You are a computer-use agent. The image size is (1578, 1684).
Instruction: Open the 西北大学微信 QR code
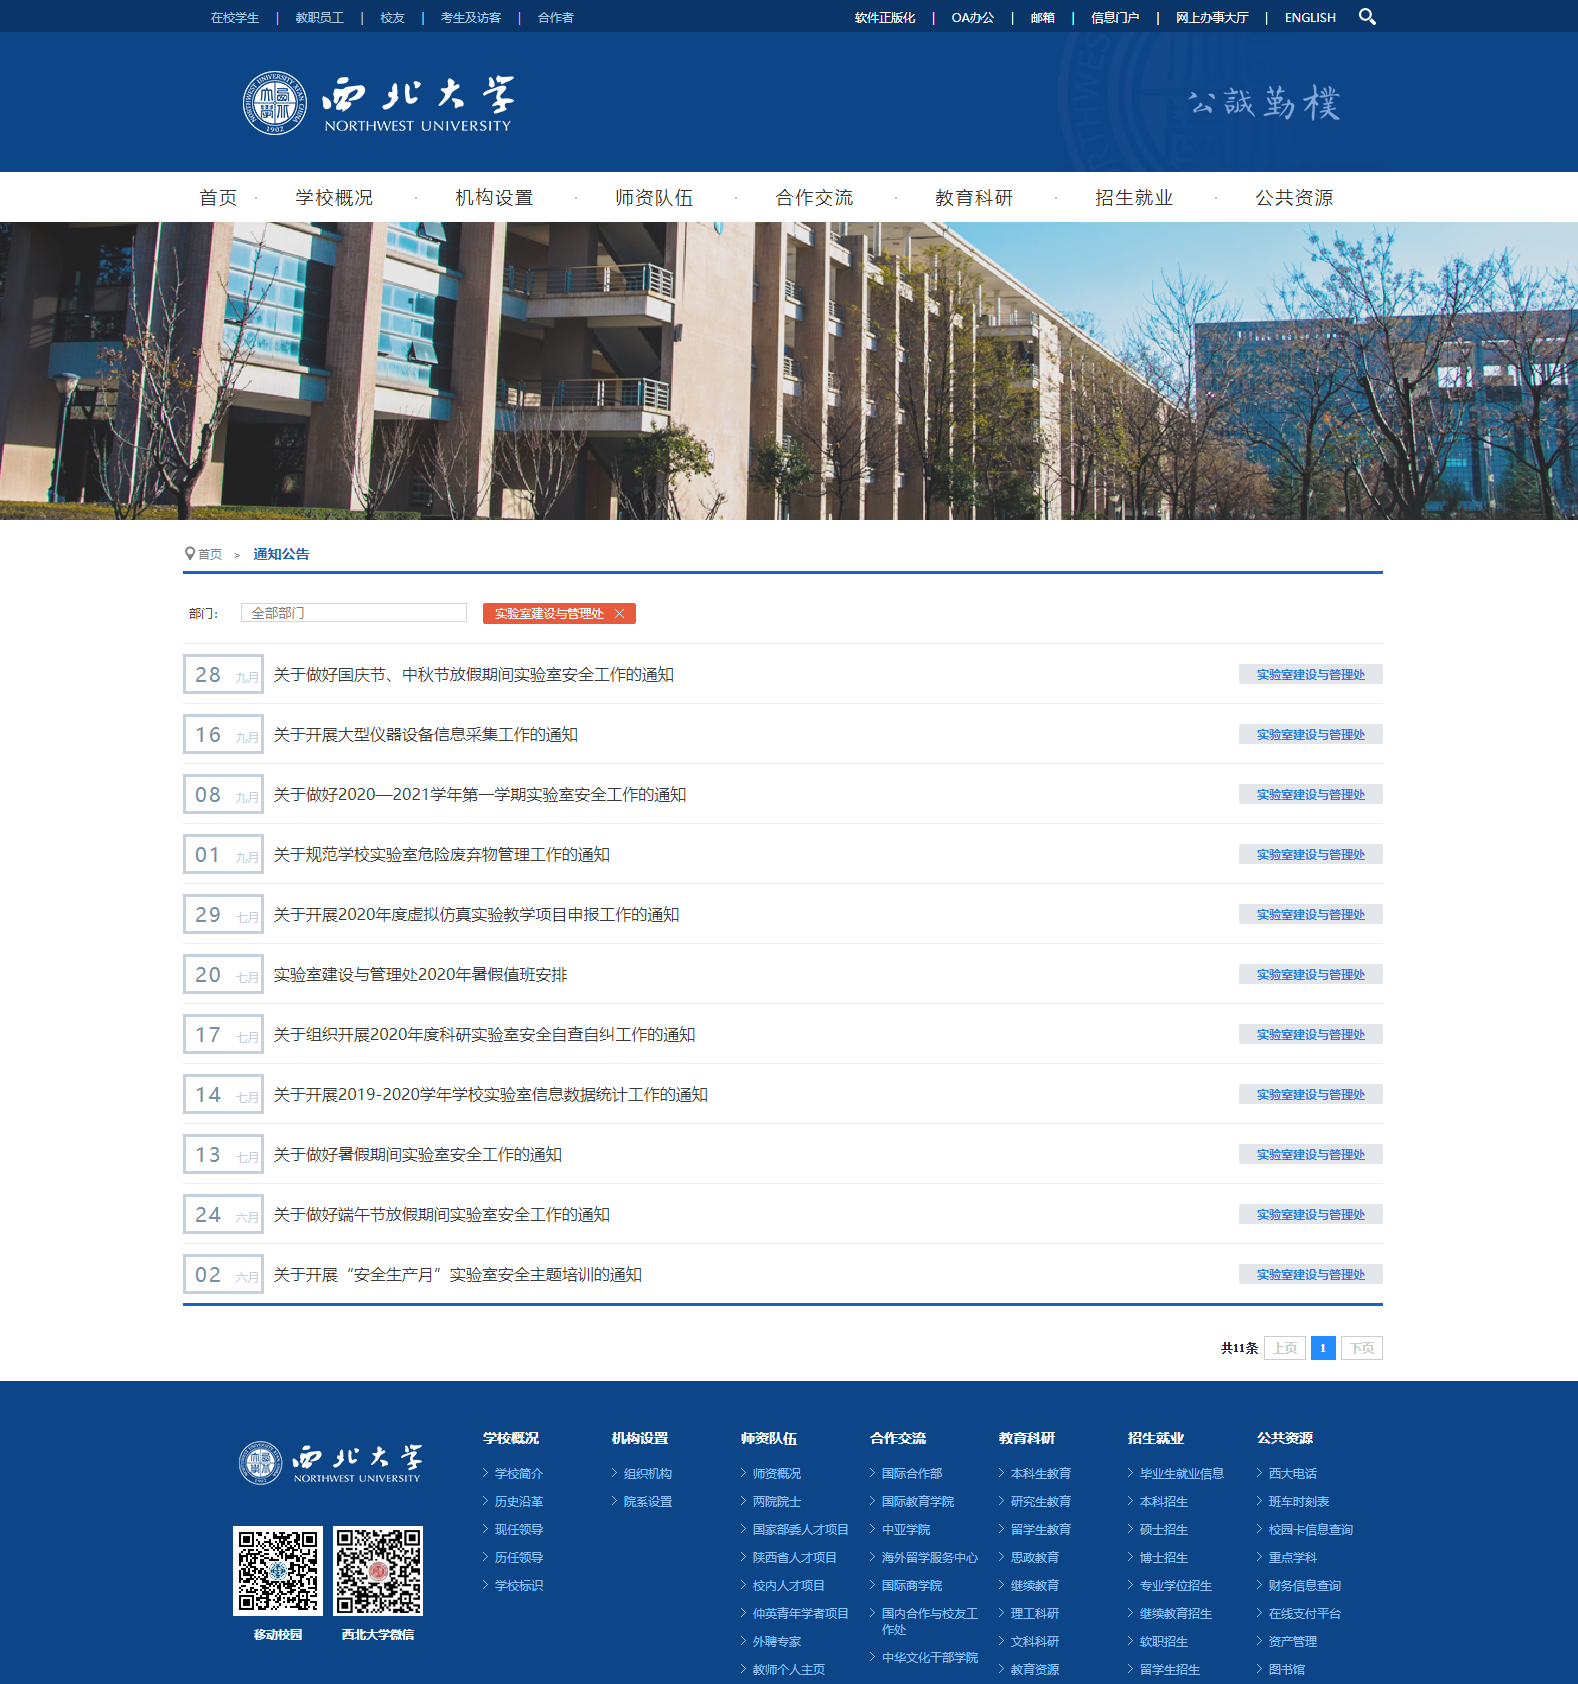point(378,1570)
